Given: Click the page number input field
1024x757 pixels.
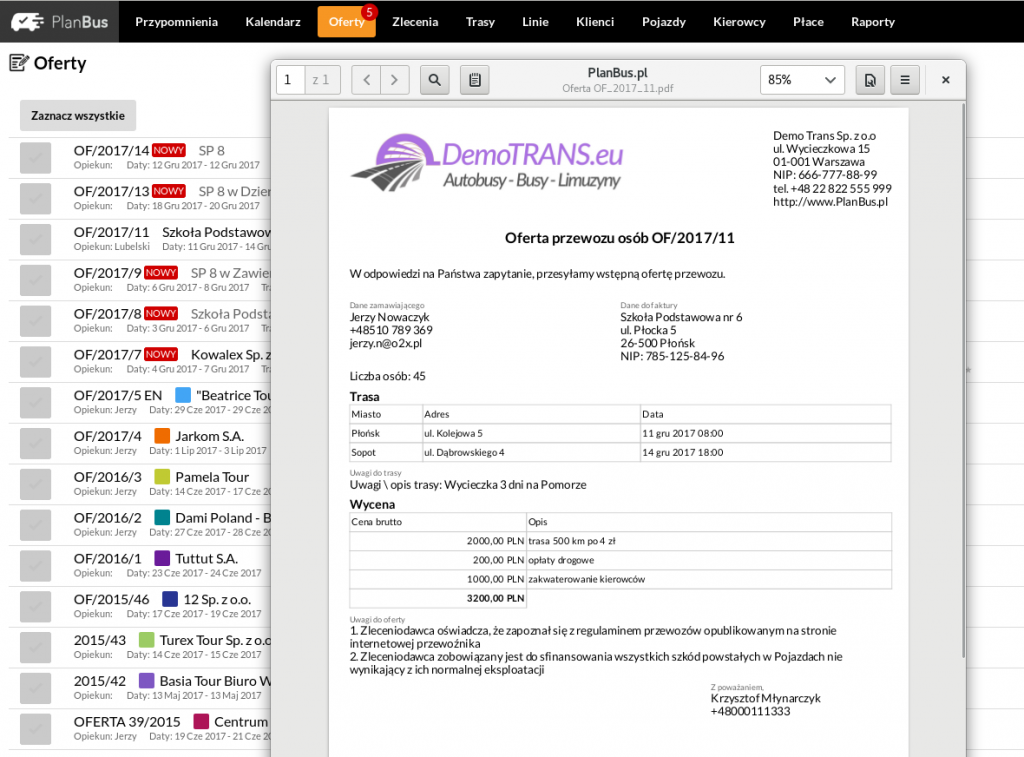Looking at the screenshot, I should [290, 80].
